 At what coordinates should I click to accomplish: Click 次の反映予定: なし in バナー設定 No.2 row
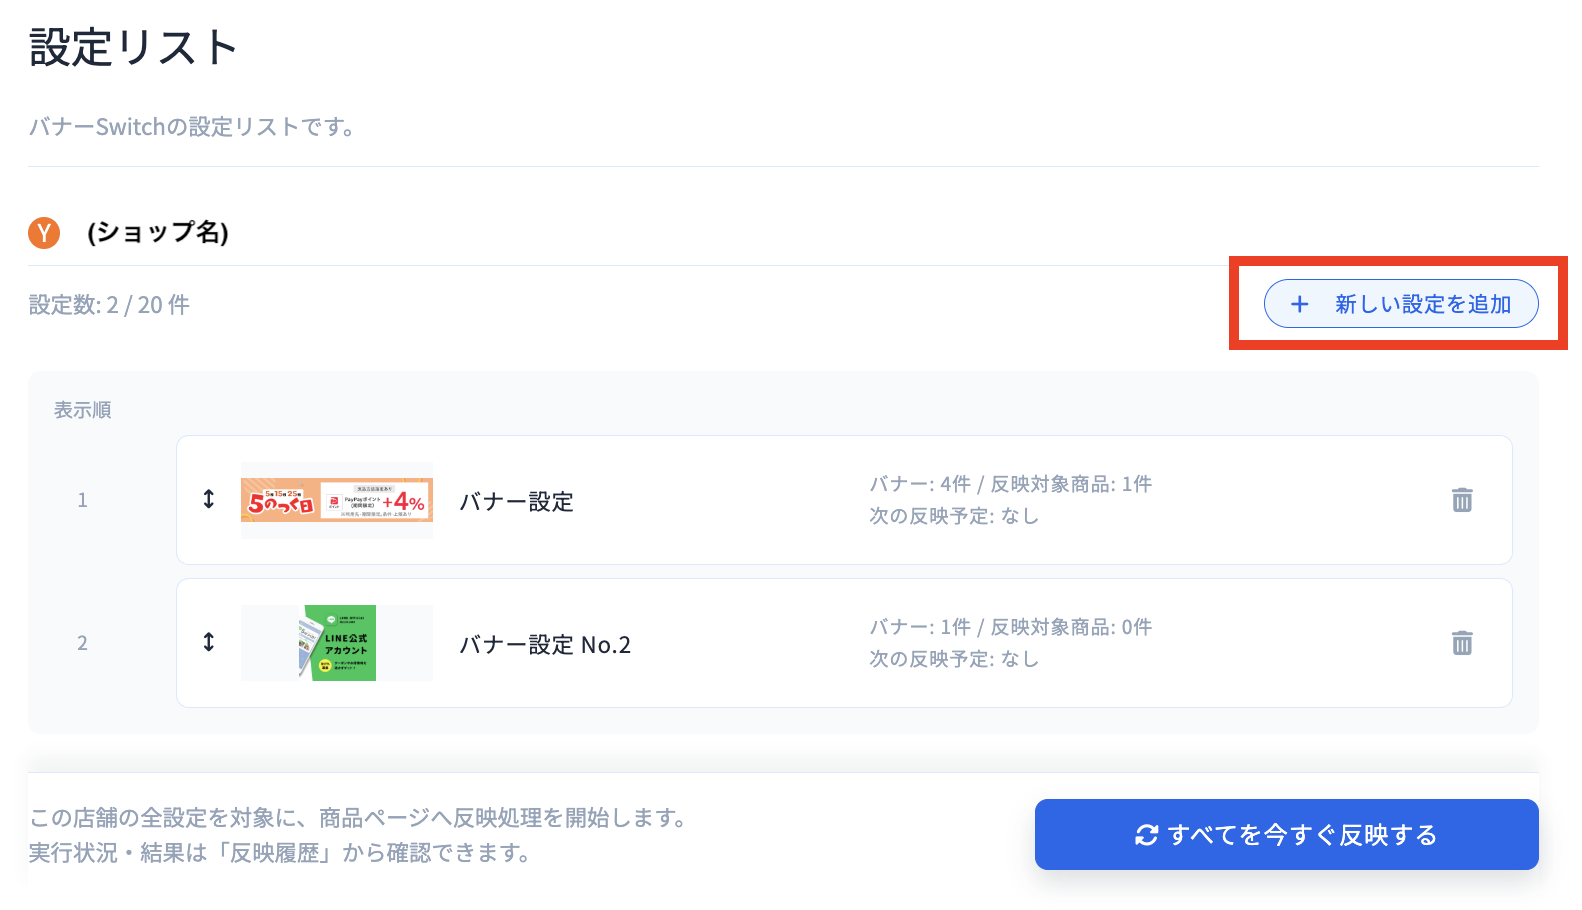coord(954,659)
